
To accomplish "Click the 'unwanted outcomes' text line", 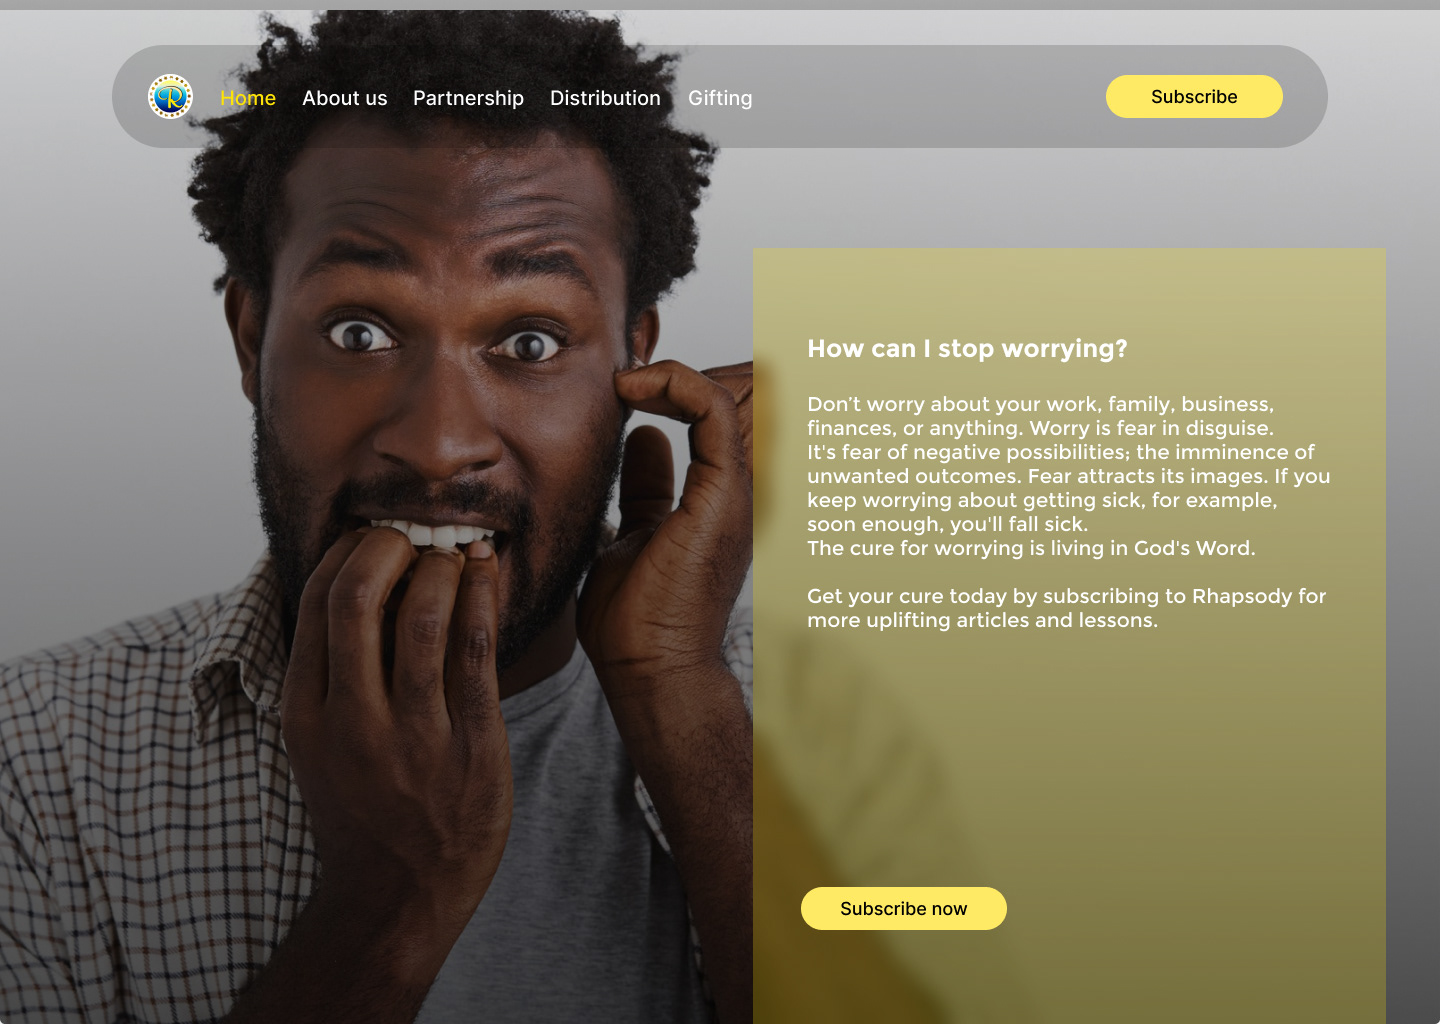I will [x=1069, y=476].
